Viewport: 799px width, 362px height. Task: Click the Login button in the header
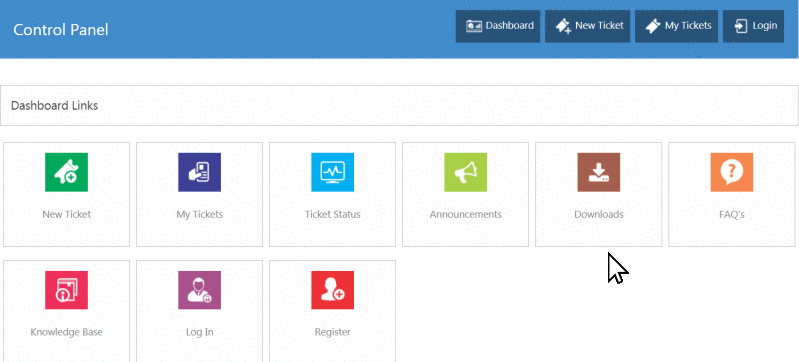click(753, 26)
